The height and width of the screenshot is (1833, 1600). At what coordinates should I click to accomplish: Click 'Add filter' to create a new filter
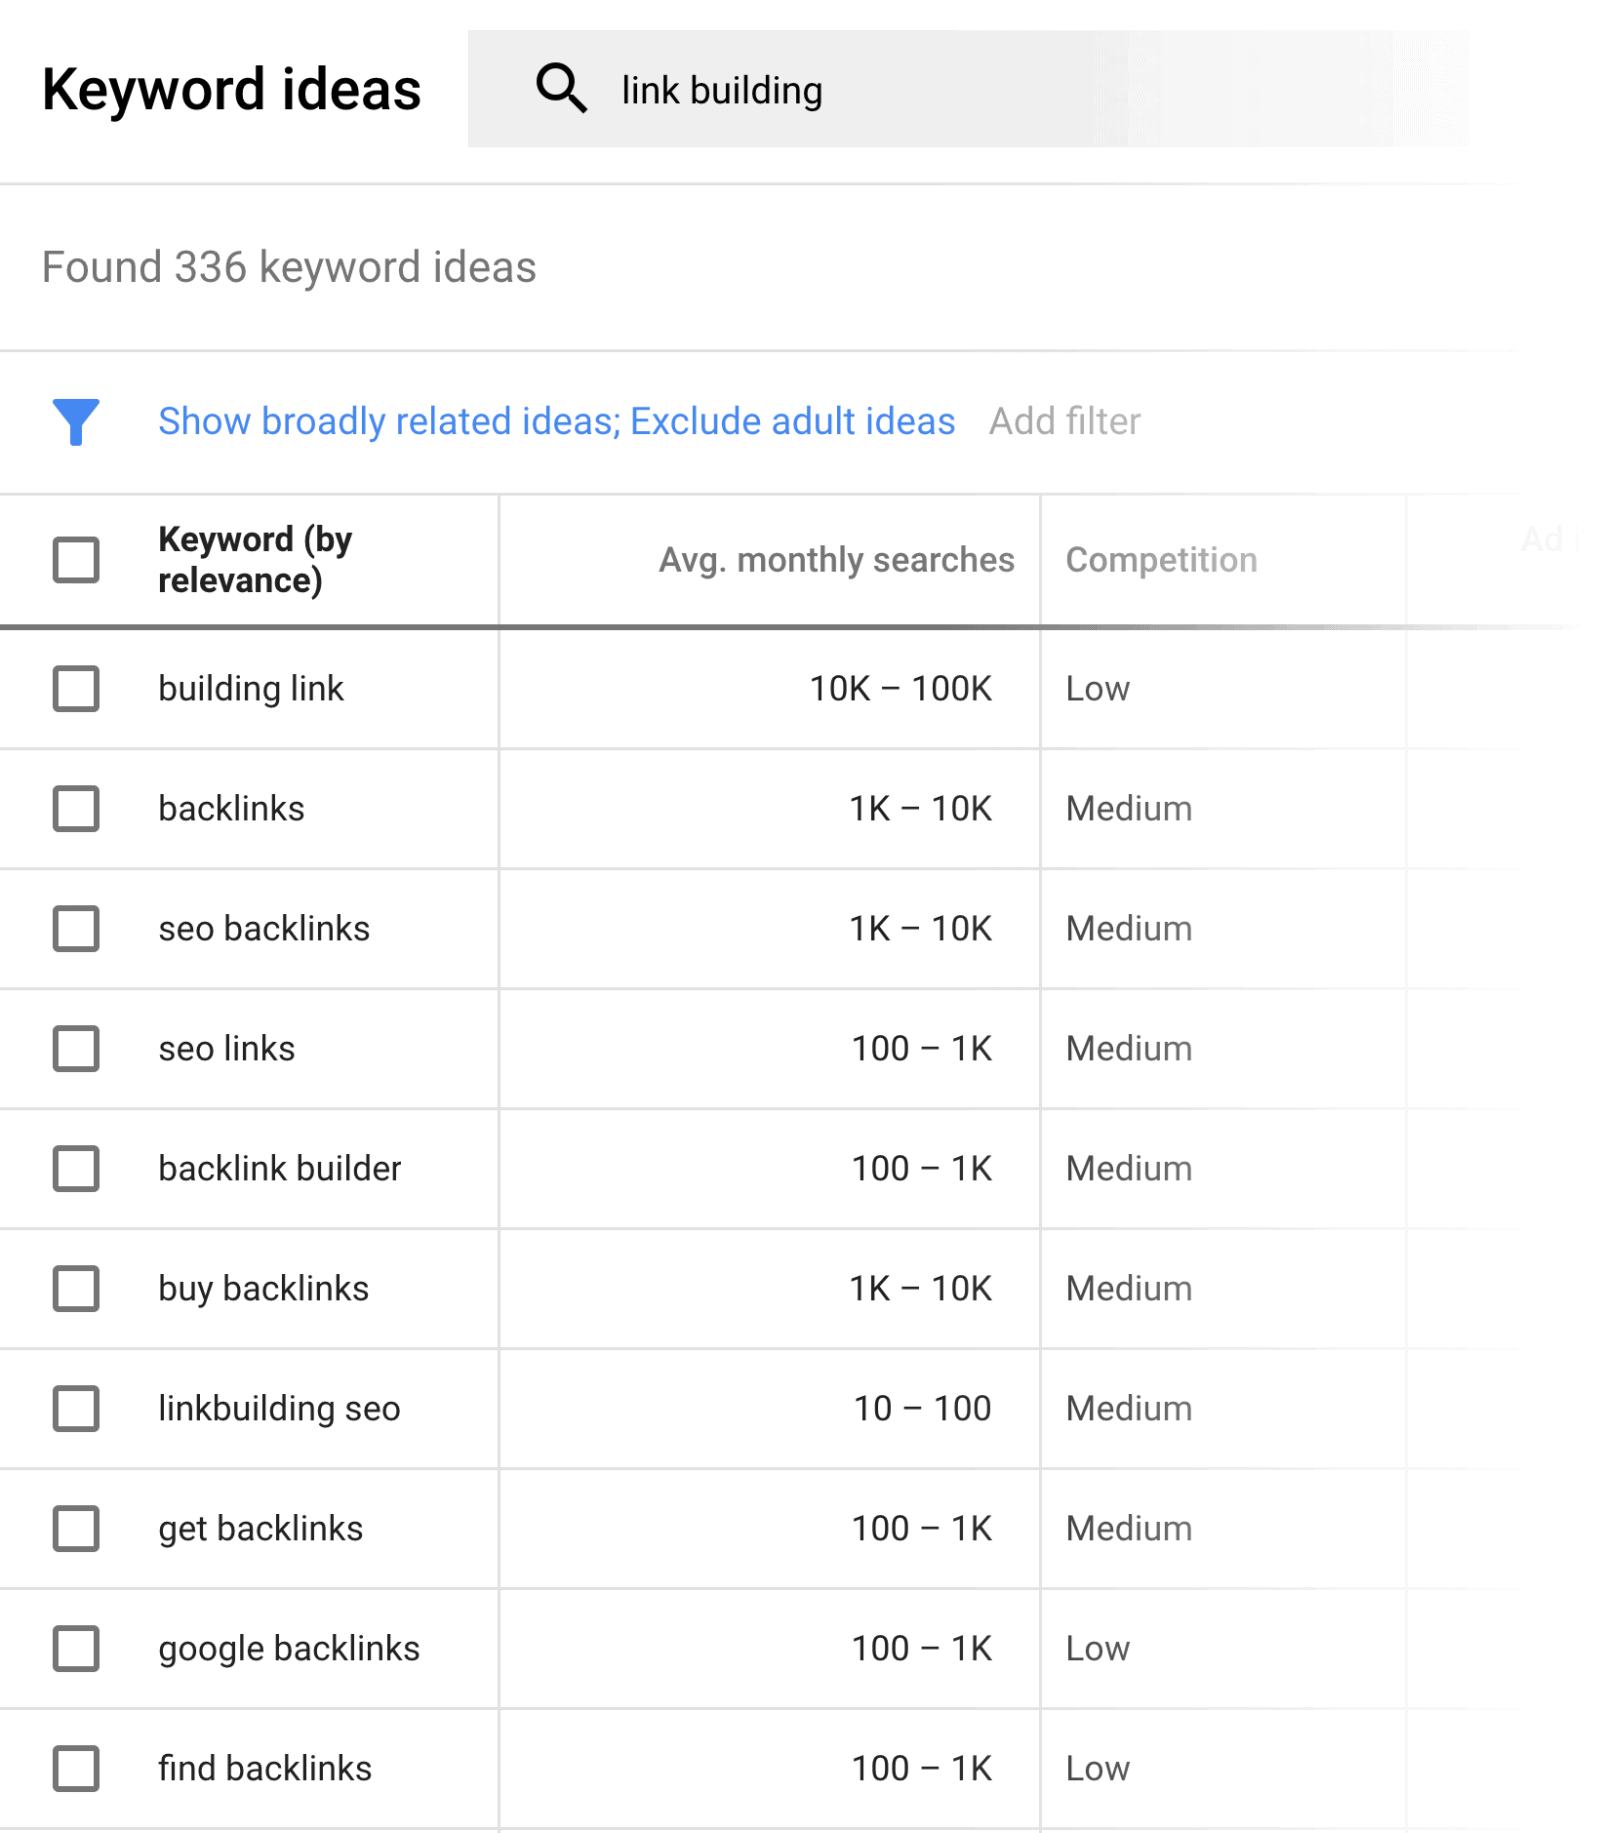(1063, 421)
